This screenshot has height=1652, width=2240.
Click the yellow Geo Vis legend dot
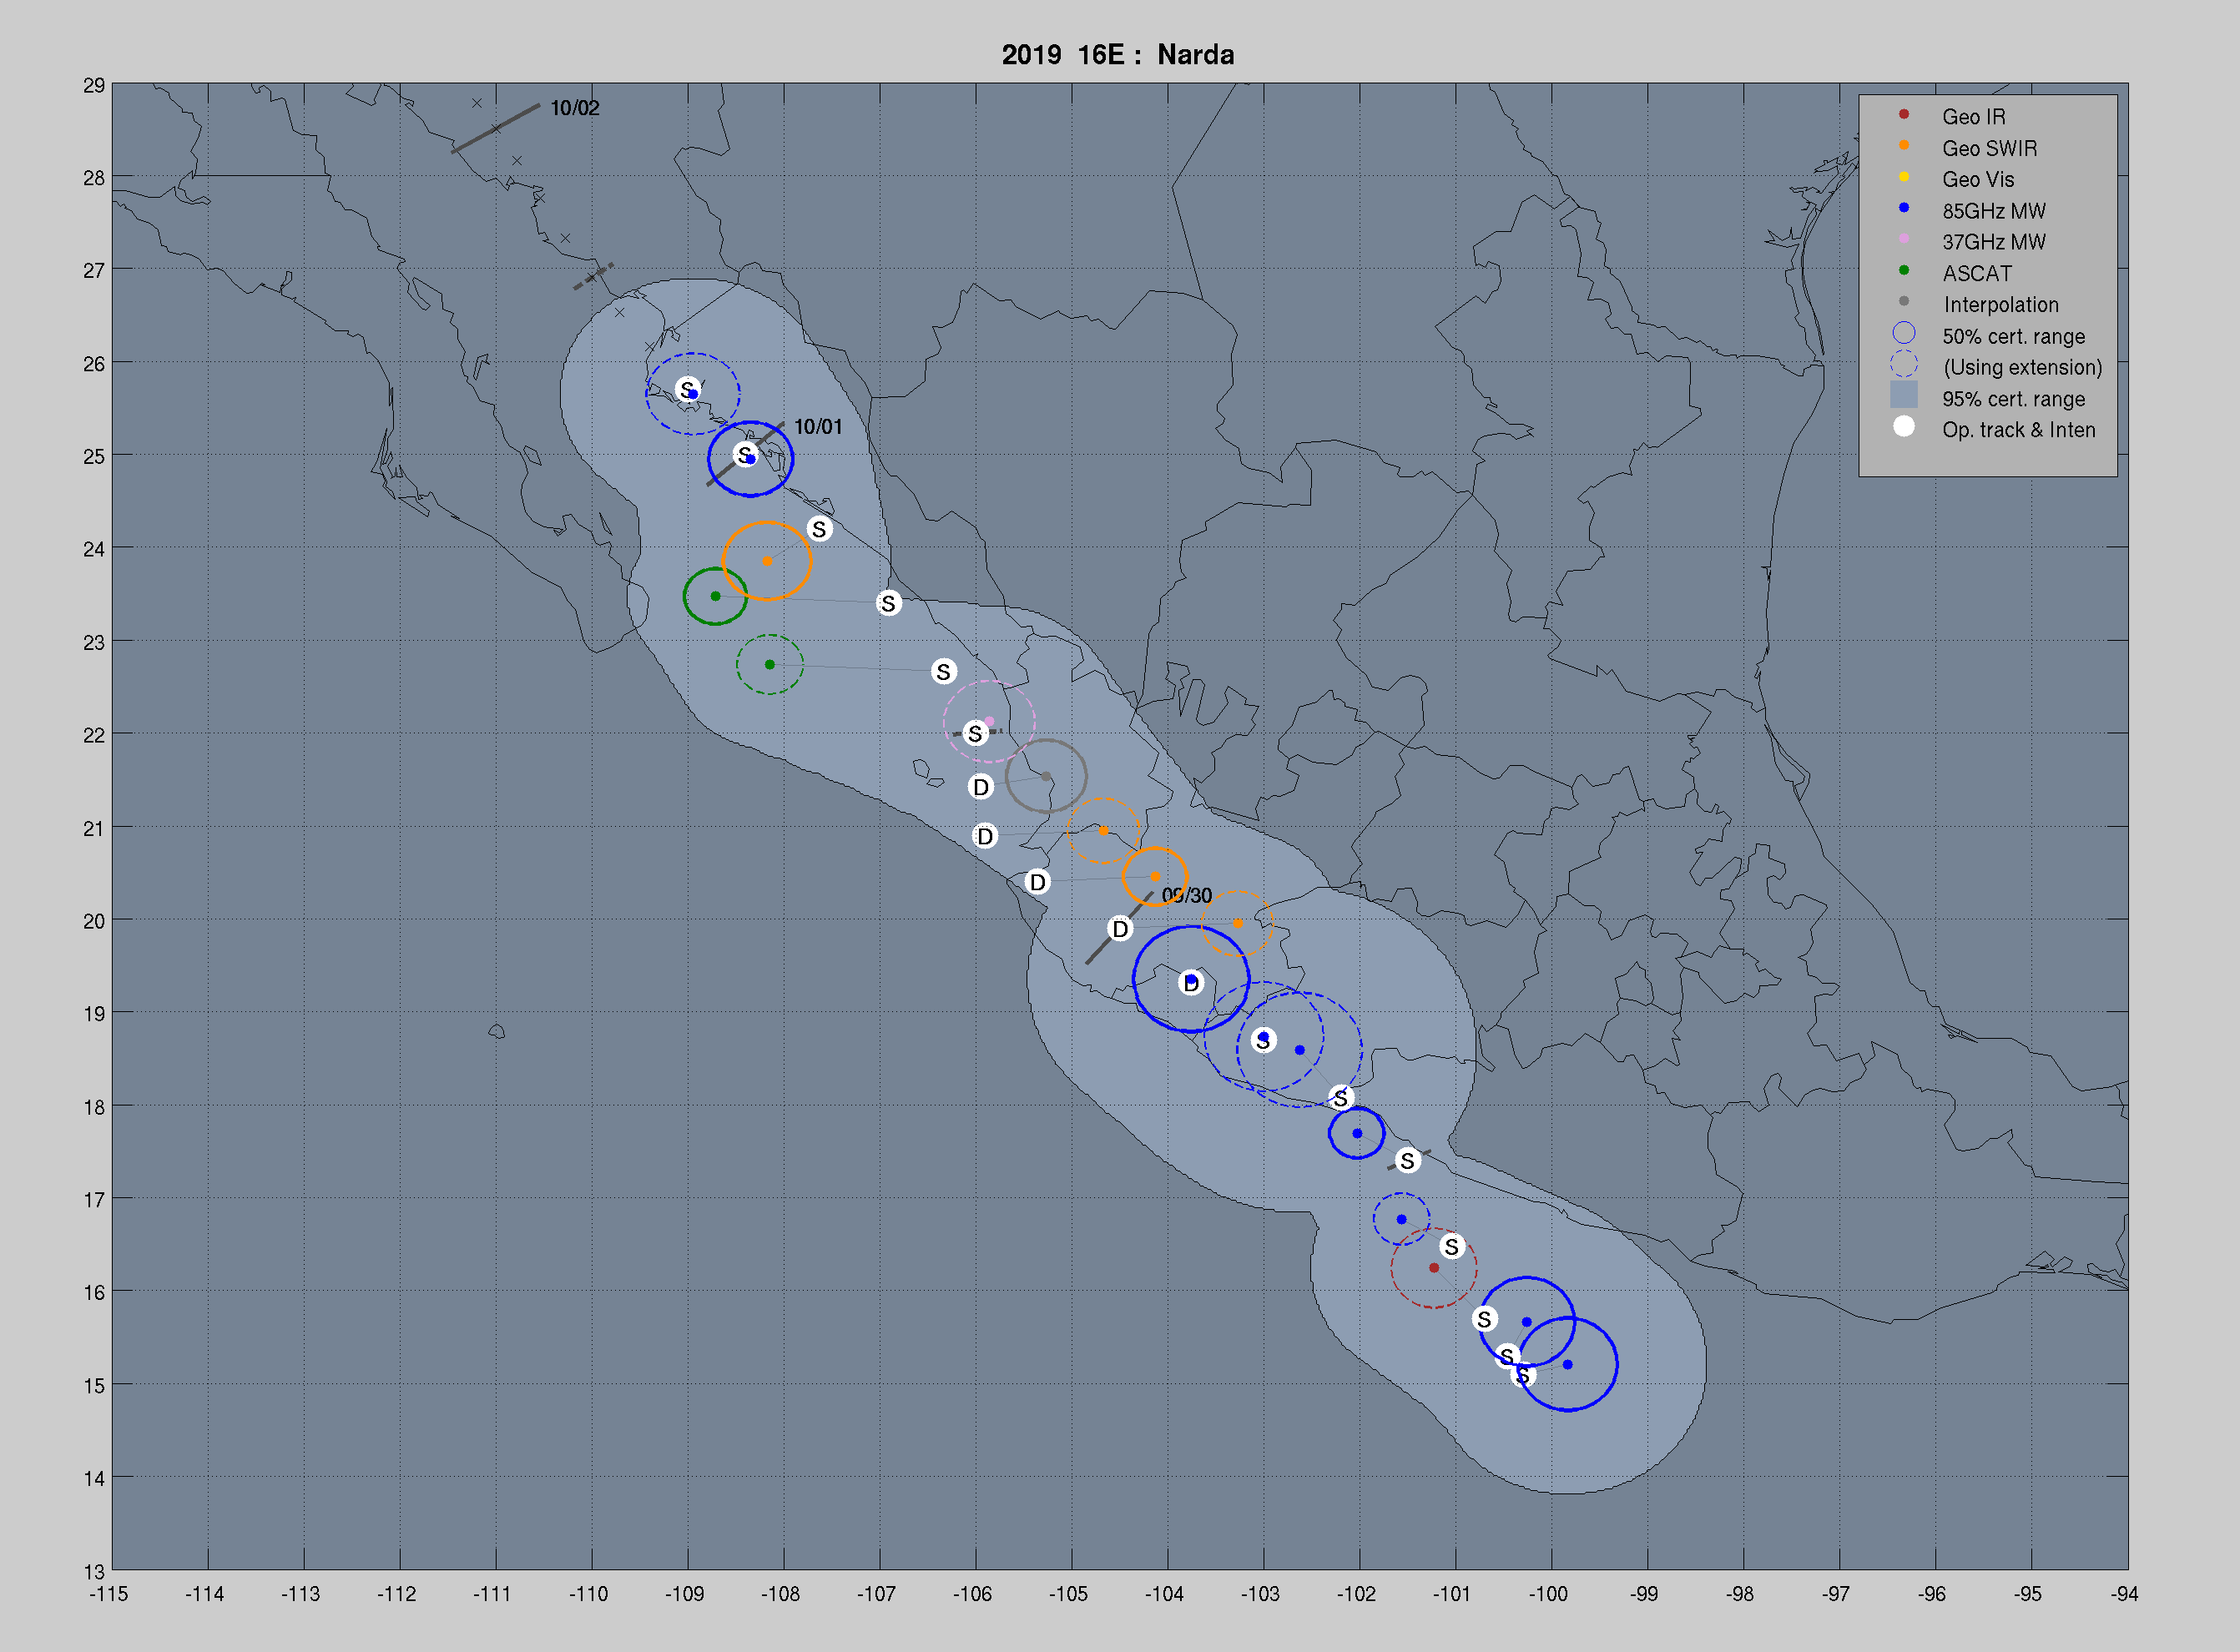(1903, 177)
